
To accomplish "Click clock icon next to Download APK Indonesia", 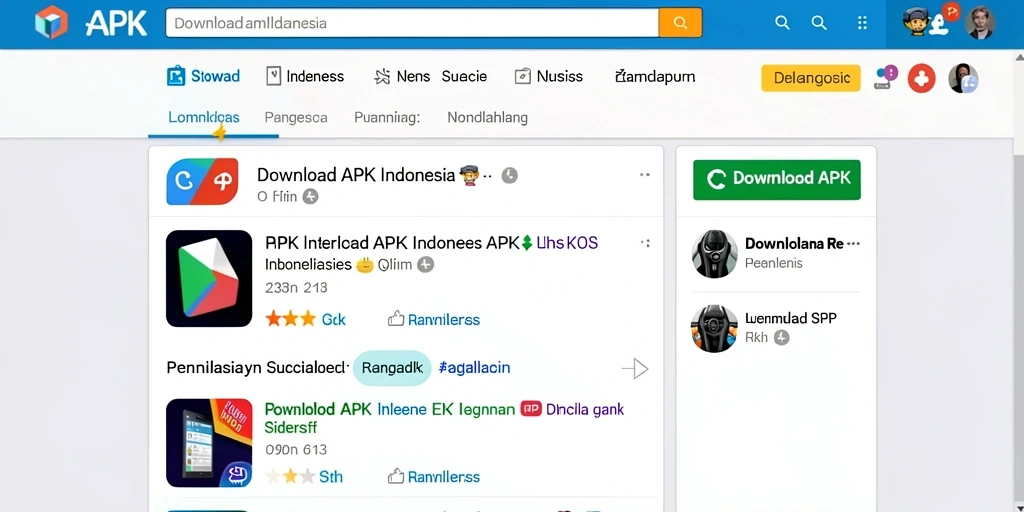I will pyautogui.click(x=509, y=175).
